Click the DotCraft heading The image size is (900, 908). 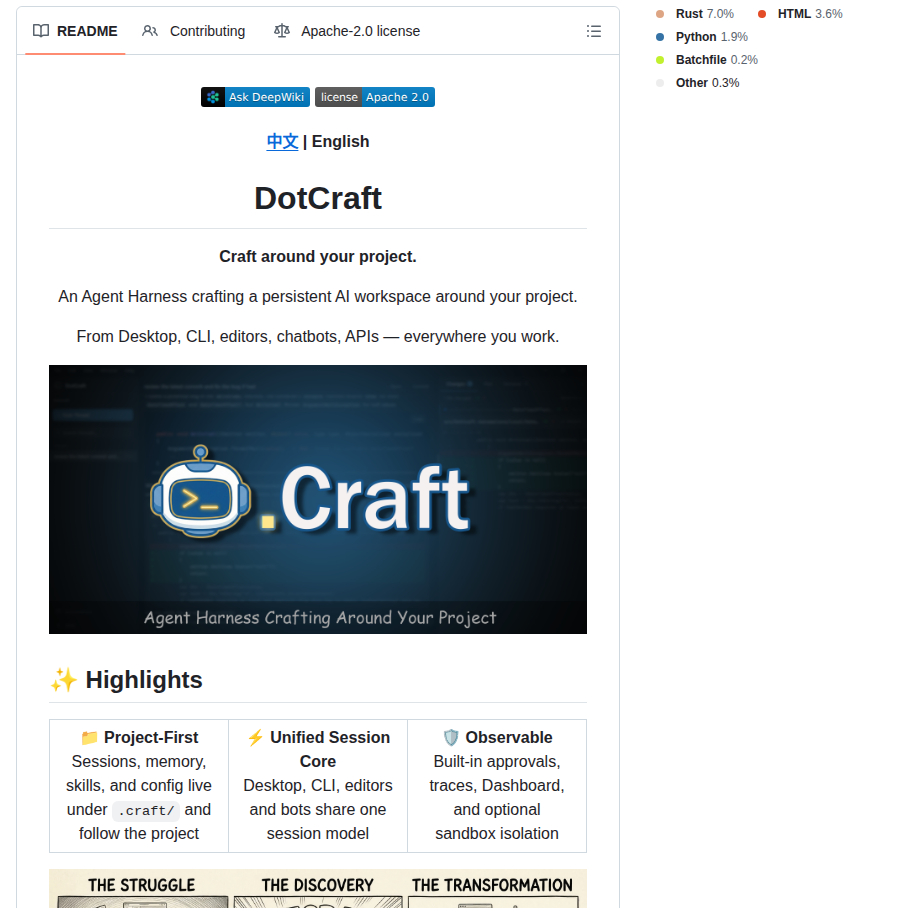point(318,199)
